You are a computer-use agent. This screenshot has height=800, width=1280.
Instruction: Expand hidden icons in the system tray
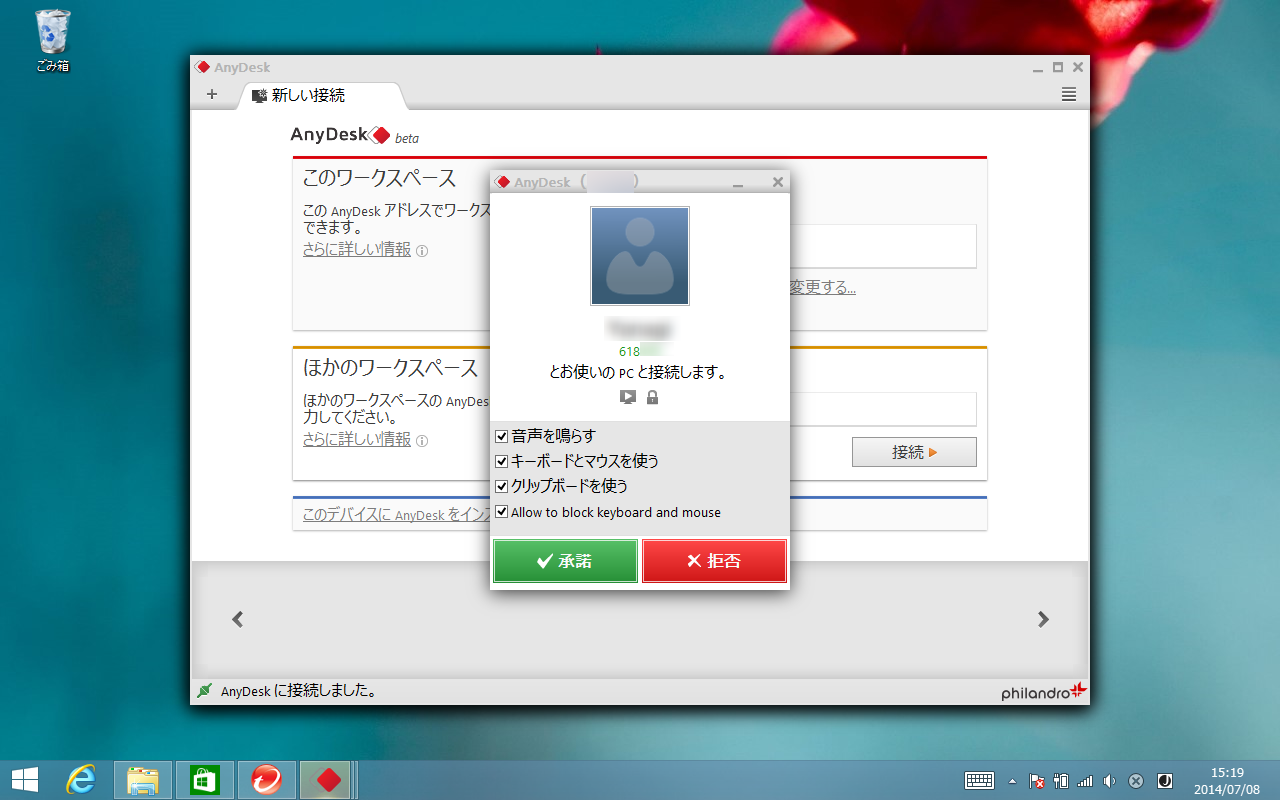1013,781
